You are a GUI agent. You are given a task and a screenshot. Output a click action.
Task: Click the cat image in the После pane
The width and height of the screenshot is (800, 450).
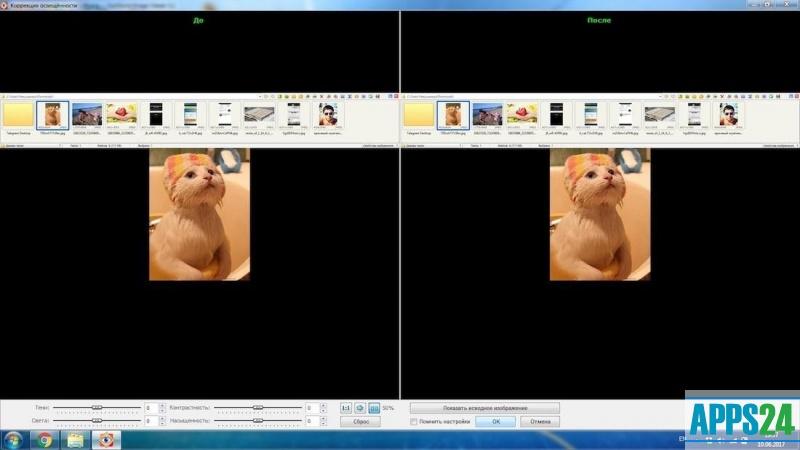pos(600,214)
